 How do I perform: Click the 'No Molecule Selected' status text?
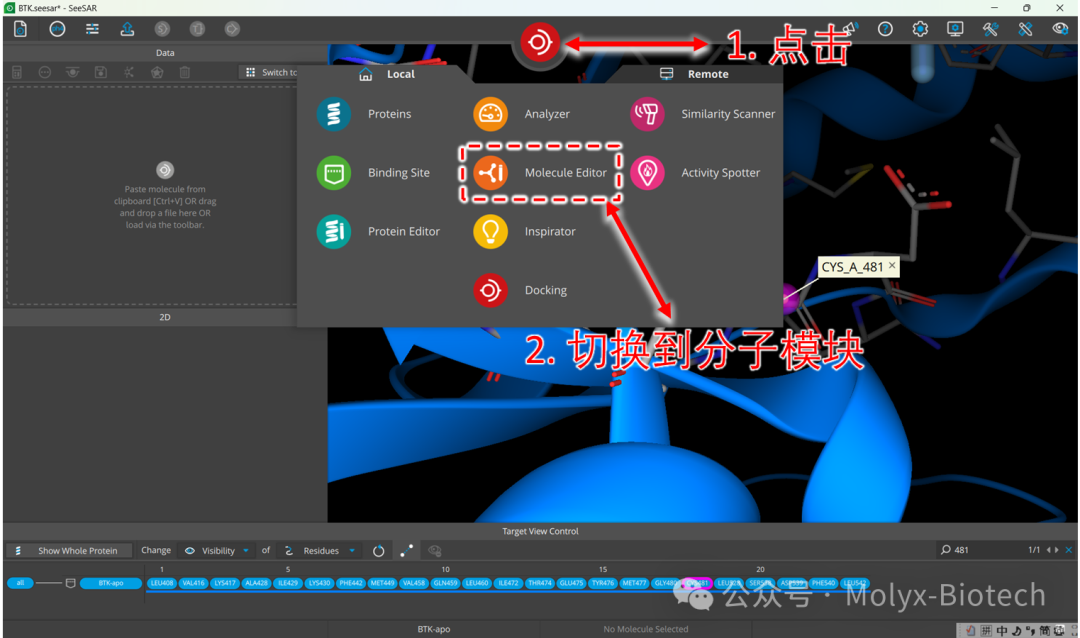645,629
